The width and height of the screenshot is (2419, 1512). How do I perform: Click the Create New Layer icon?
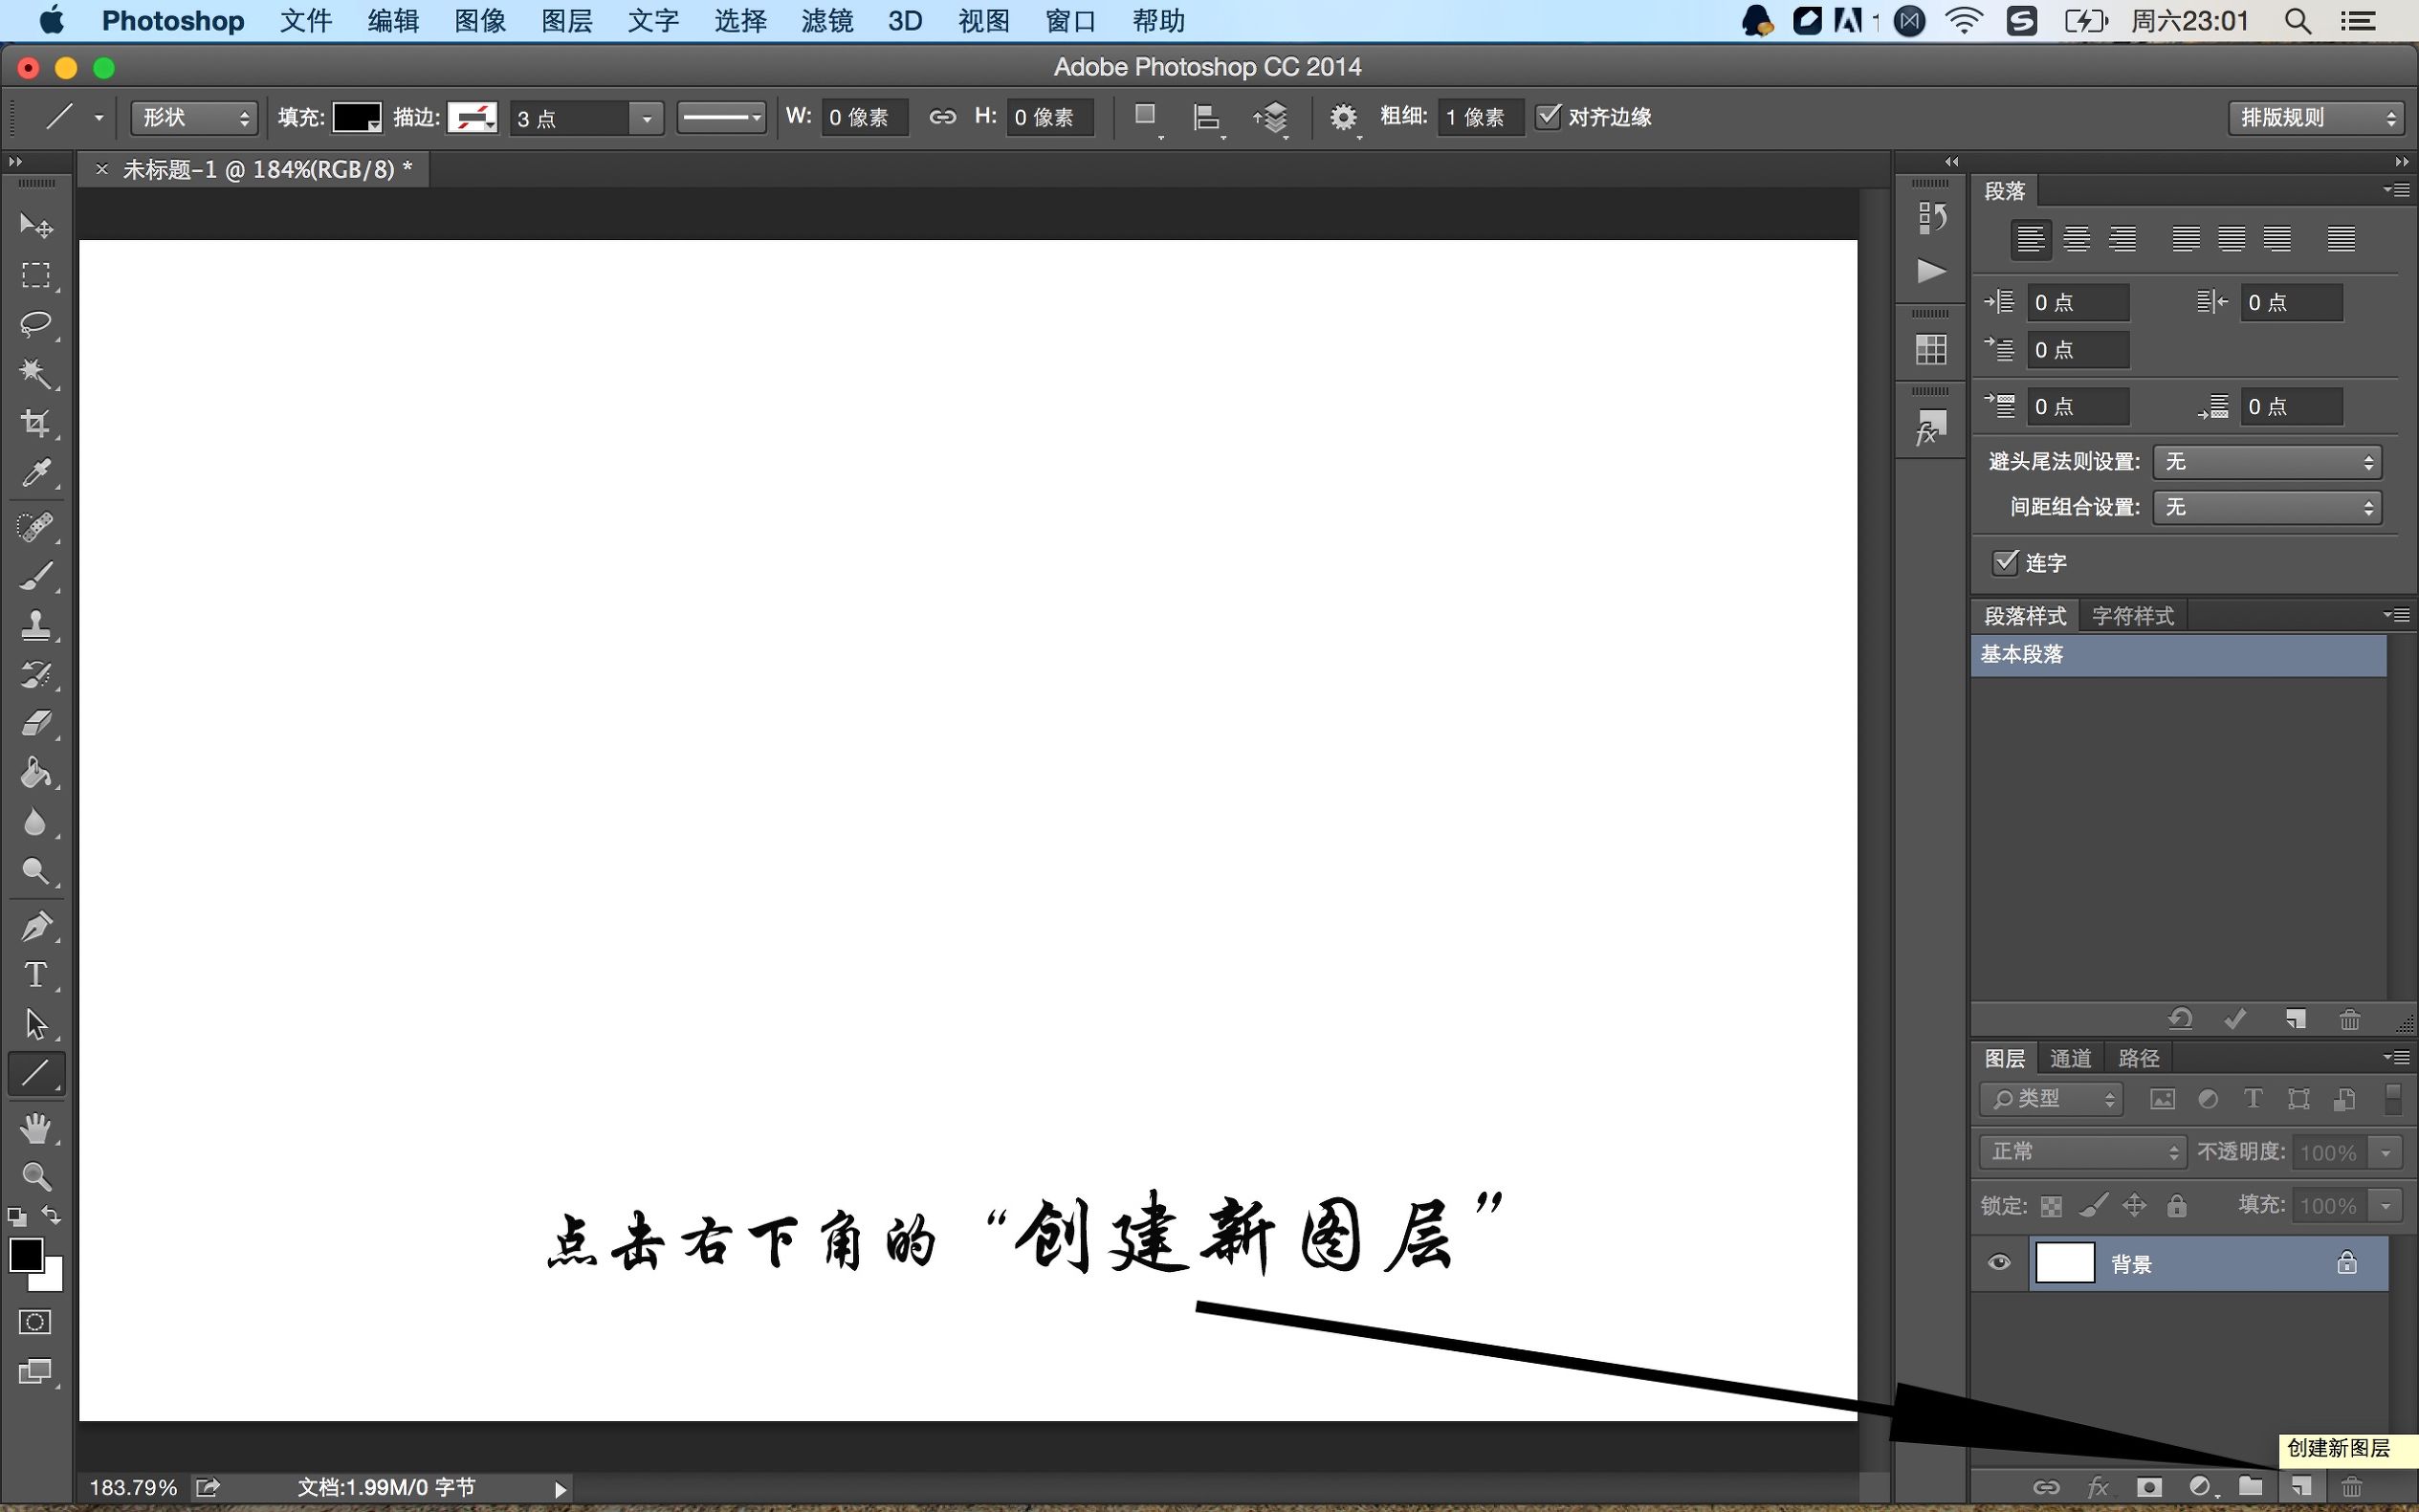[x=2300, y=1486]
